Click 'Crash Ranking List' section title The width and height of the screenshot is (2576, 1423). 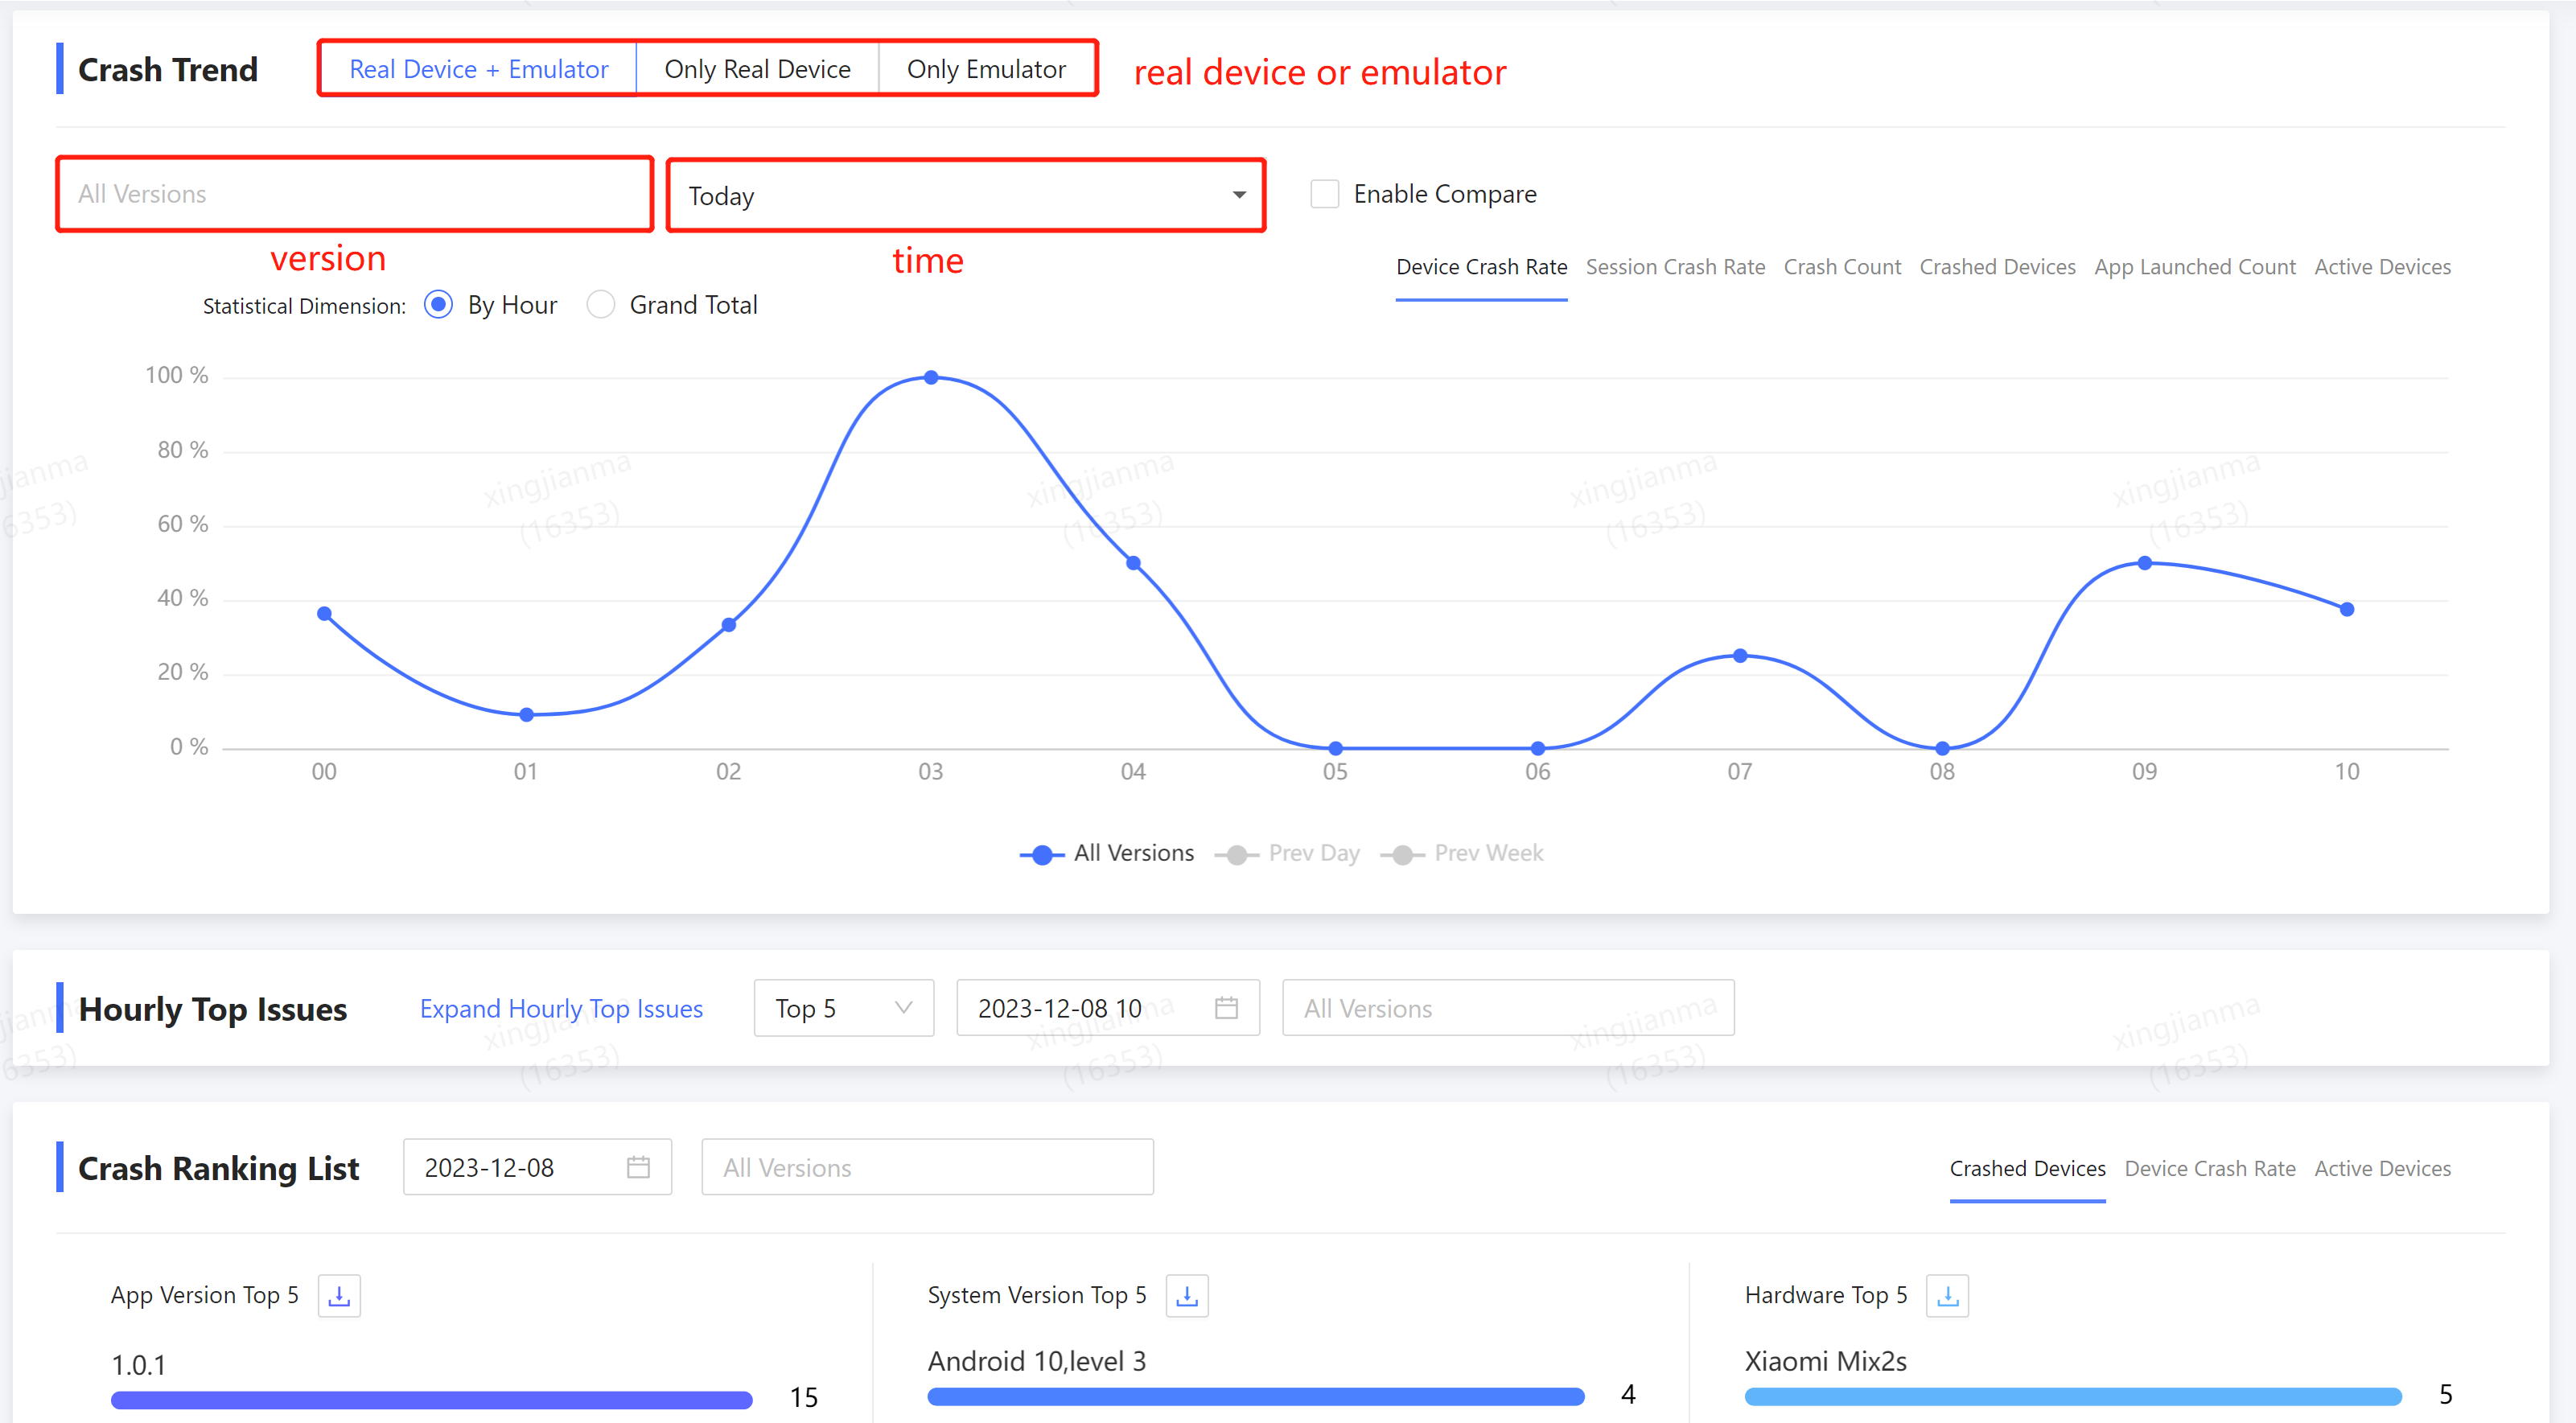pos(218,1168)
